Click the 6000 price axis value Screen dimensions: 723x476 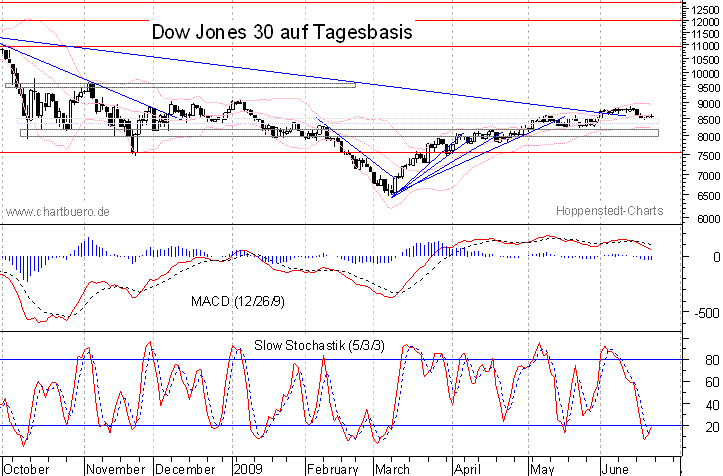coord(708,219)
